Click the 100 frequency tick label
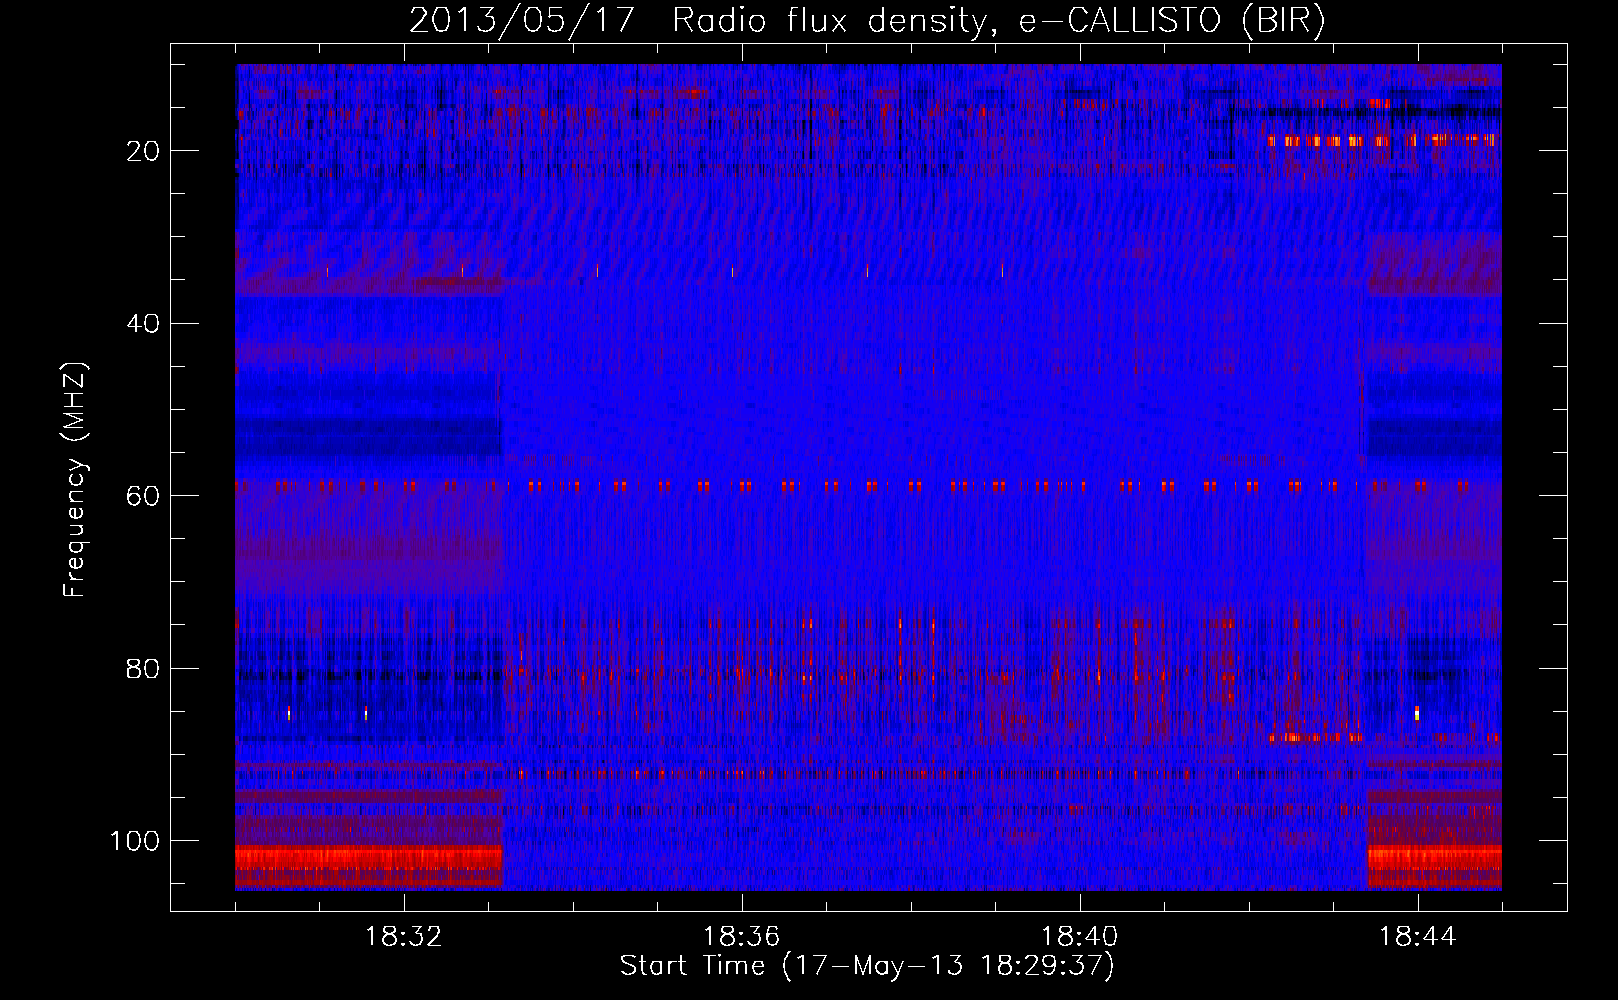 click(134, 841)
